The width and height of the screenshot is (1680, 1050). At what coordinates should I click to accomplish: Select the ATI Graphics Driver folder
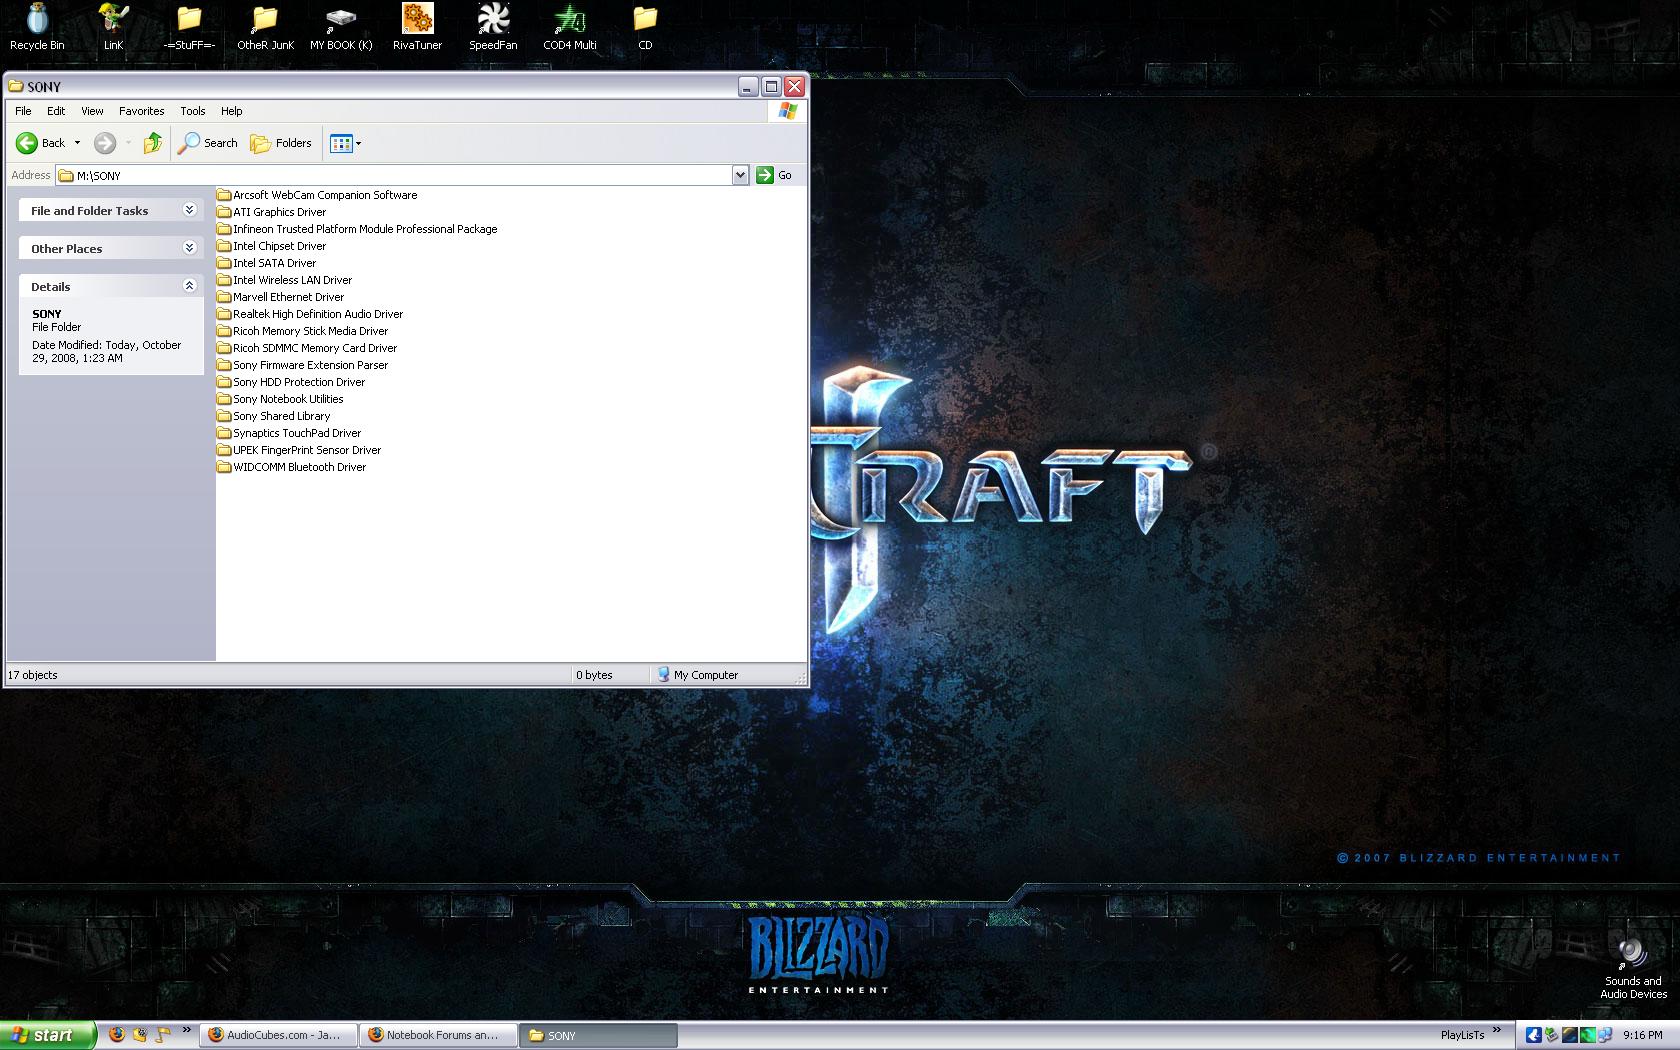pos(272,212)
